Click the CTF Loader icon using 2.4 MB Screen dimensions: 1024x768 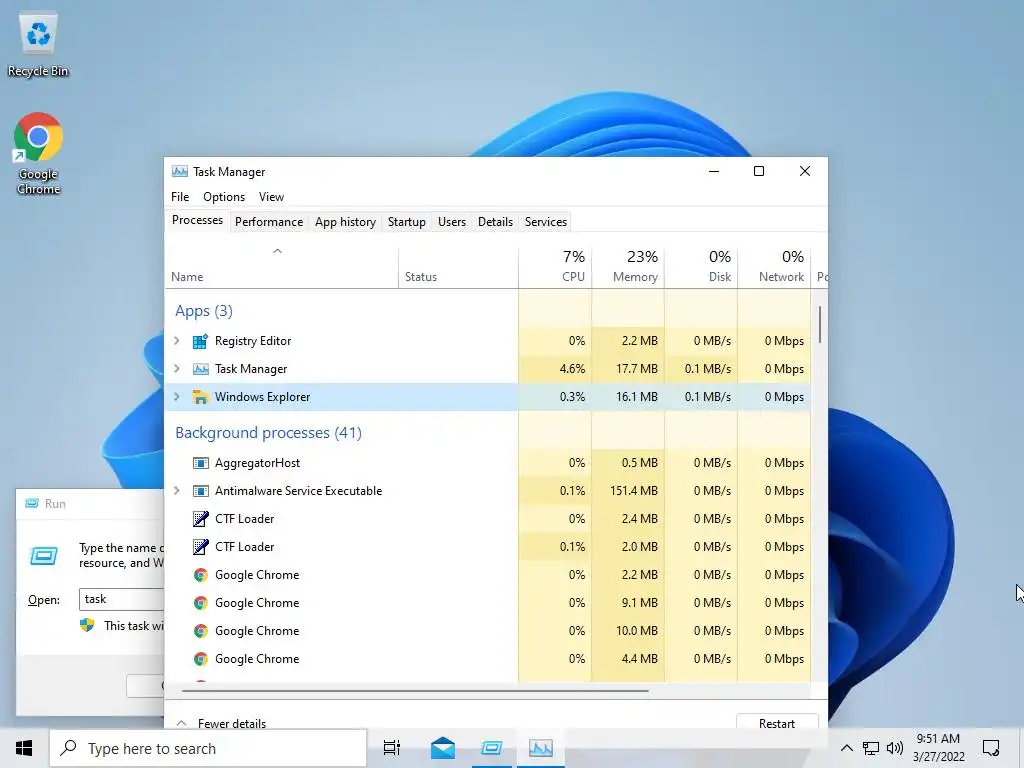(200, 519)
